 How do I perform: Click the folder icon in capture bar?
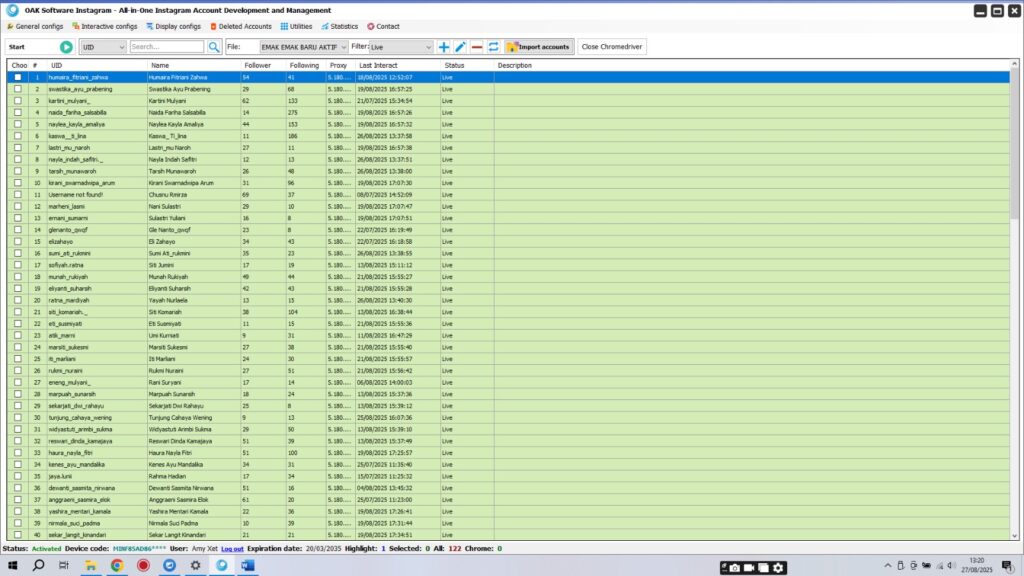click(763, 568)
